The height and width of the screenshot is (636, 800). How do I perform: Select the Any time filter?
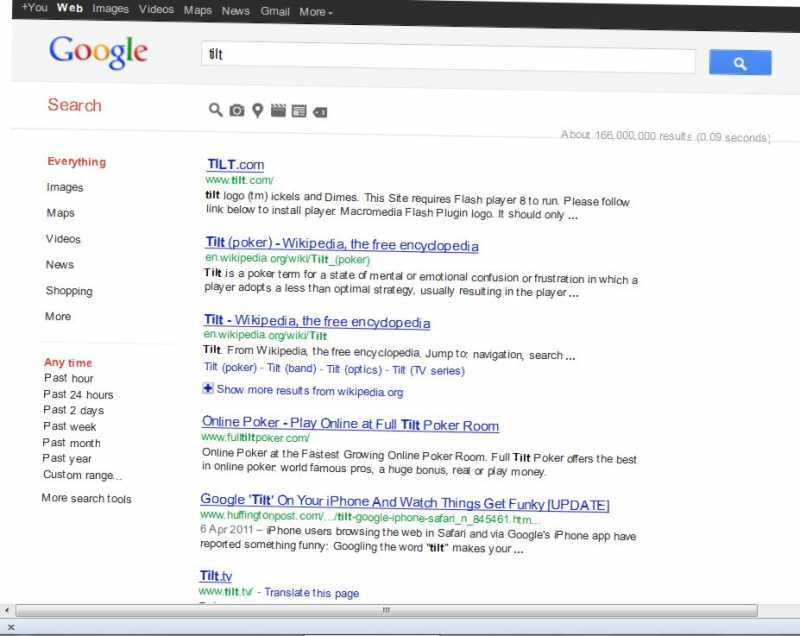tap(68, 363)
